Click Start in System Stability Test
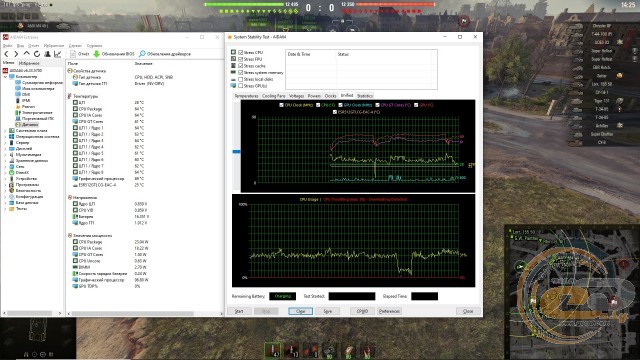Image resolution: width=640 pixels, height=360 pixels. (x=239, y=311)
